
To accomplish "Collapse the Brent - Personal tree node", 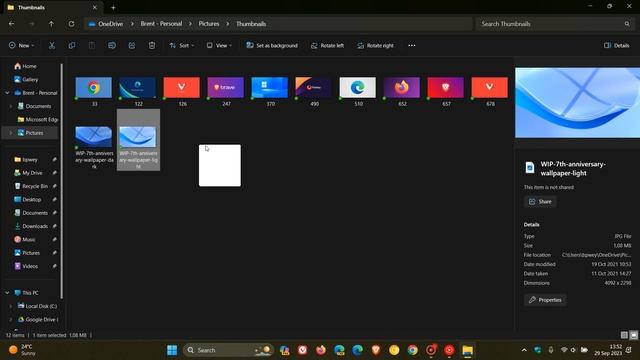I will click(7, 93).
